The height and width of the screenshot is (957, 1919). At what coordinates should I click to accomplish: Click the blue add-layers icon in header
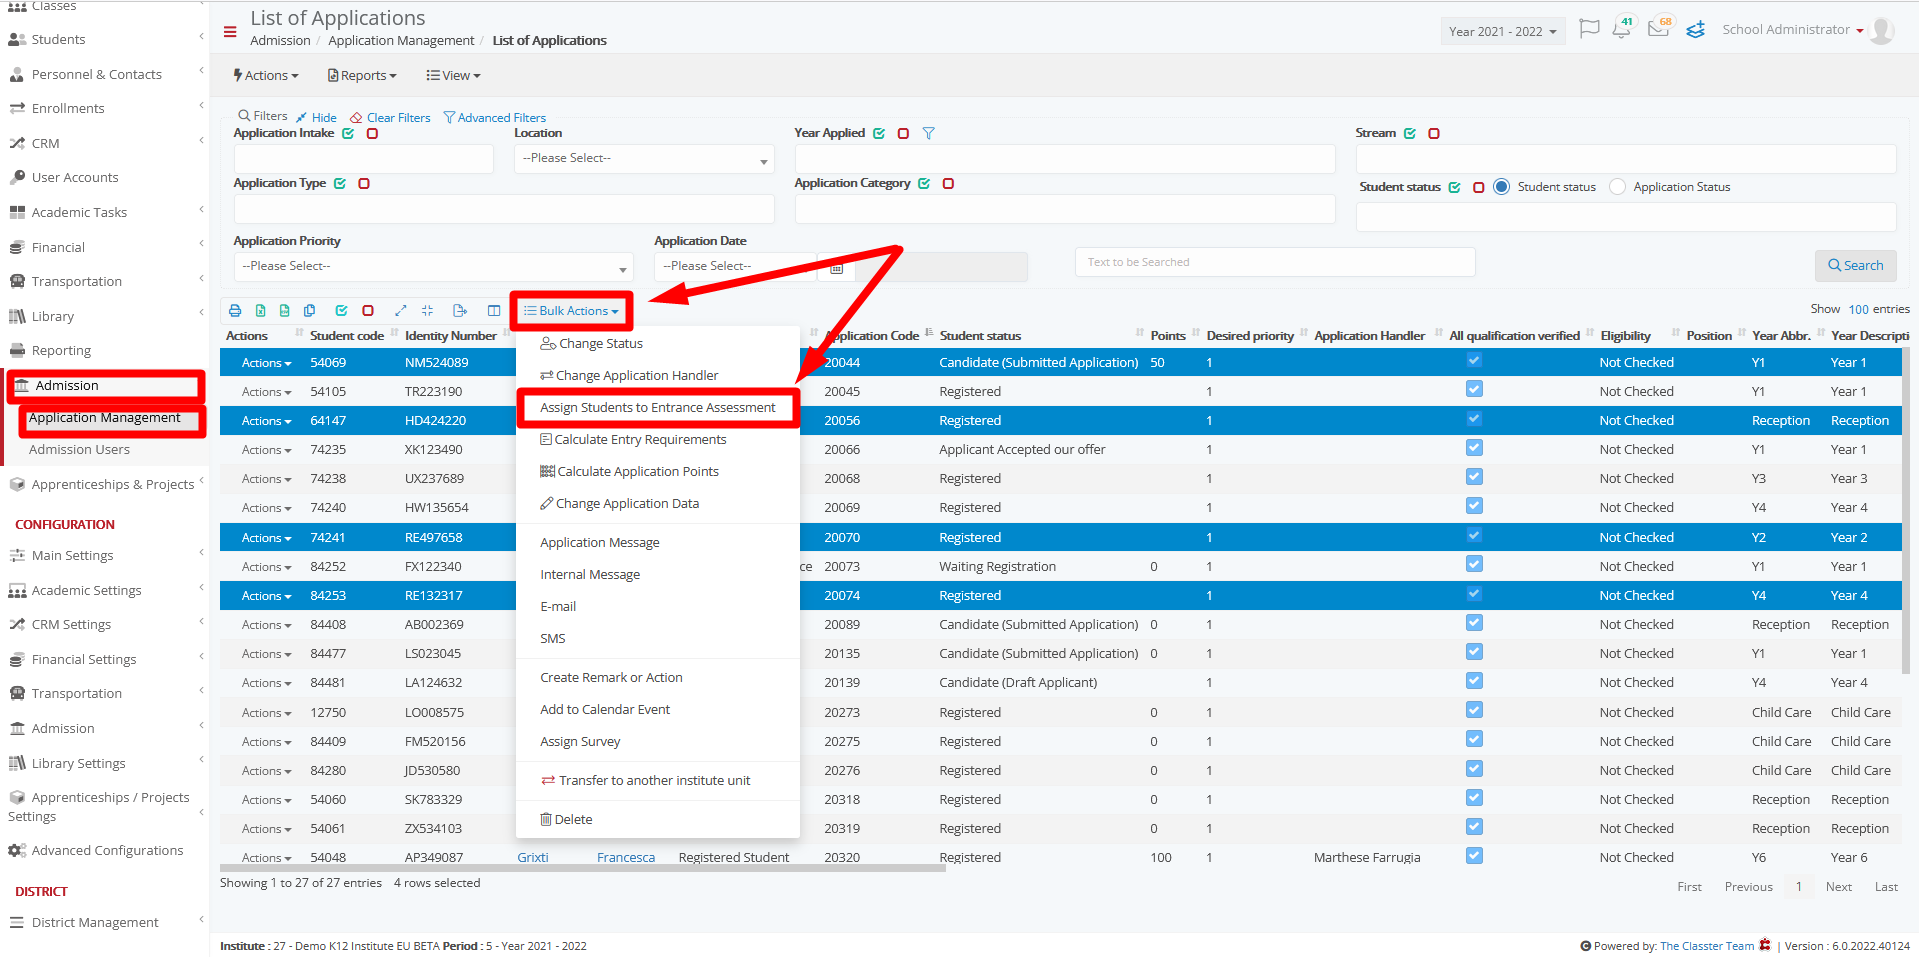1696,30
